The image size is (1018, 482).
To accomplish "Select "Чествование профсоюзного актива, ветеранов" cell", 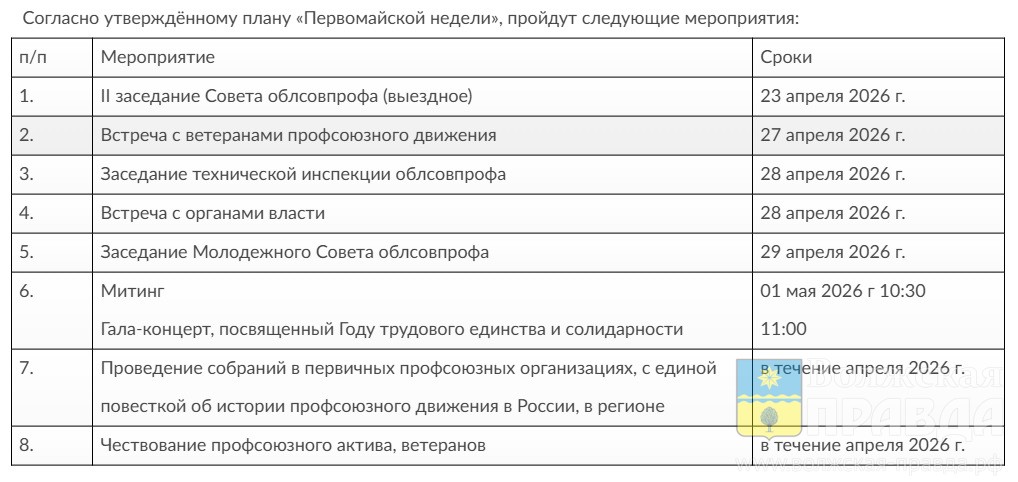I will click(x=293, y=445).
